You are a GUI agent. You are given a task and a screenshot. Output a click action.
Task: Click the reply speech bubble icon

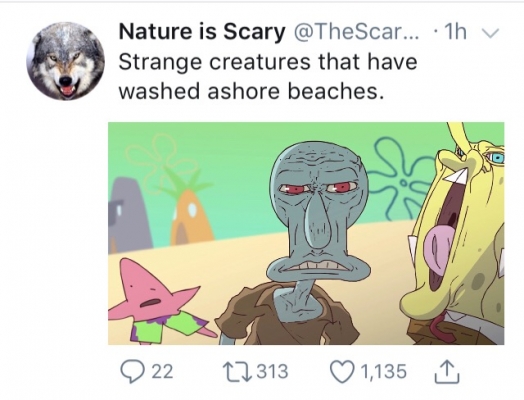[x=132, y=372]
